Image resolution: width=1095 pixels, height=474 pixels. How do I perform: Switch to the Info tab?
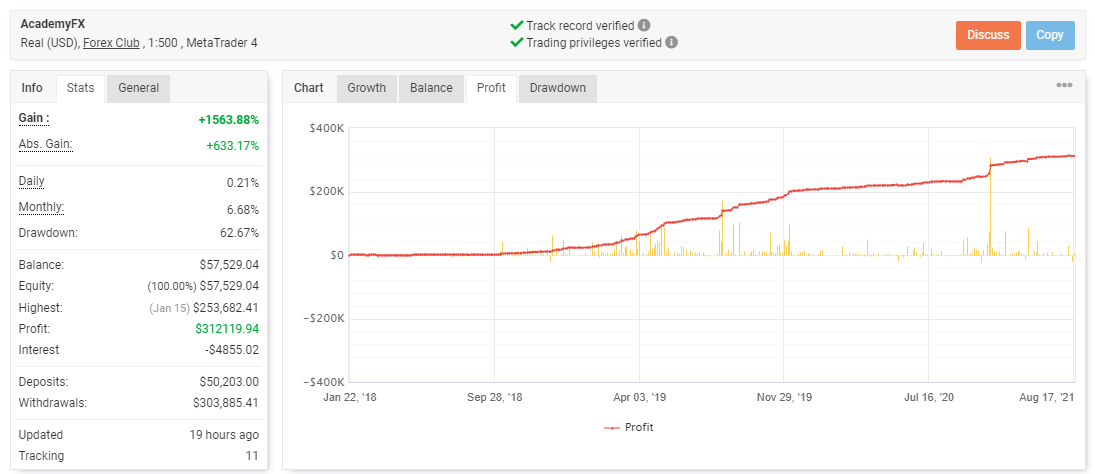pyautogui.click(x=32, y=88)
